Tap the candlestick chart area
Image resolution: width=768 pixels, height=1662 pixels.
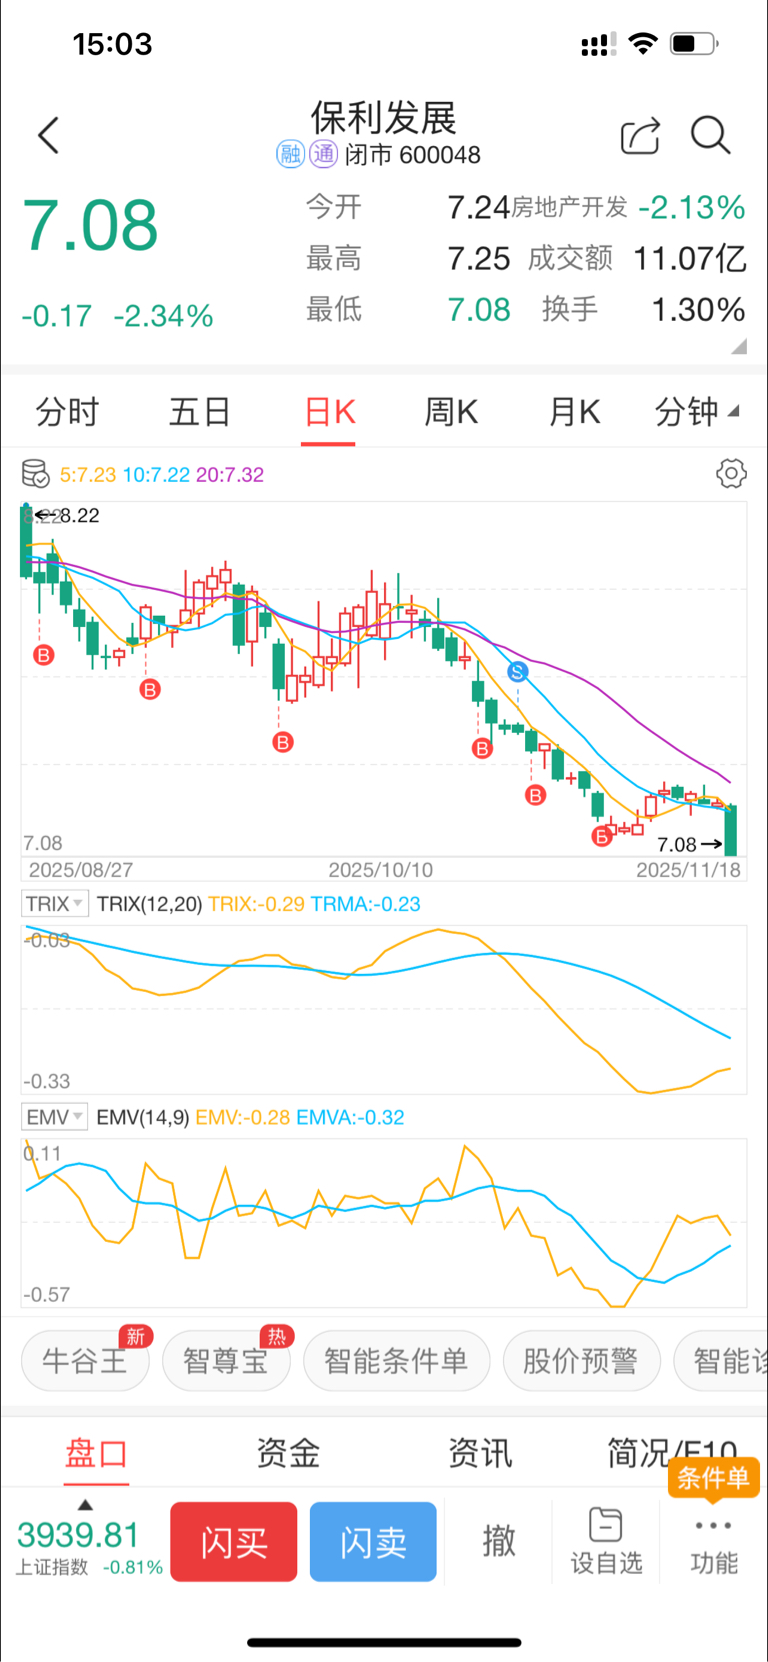click(x=384, y=680)
